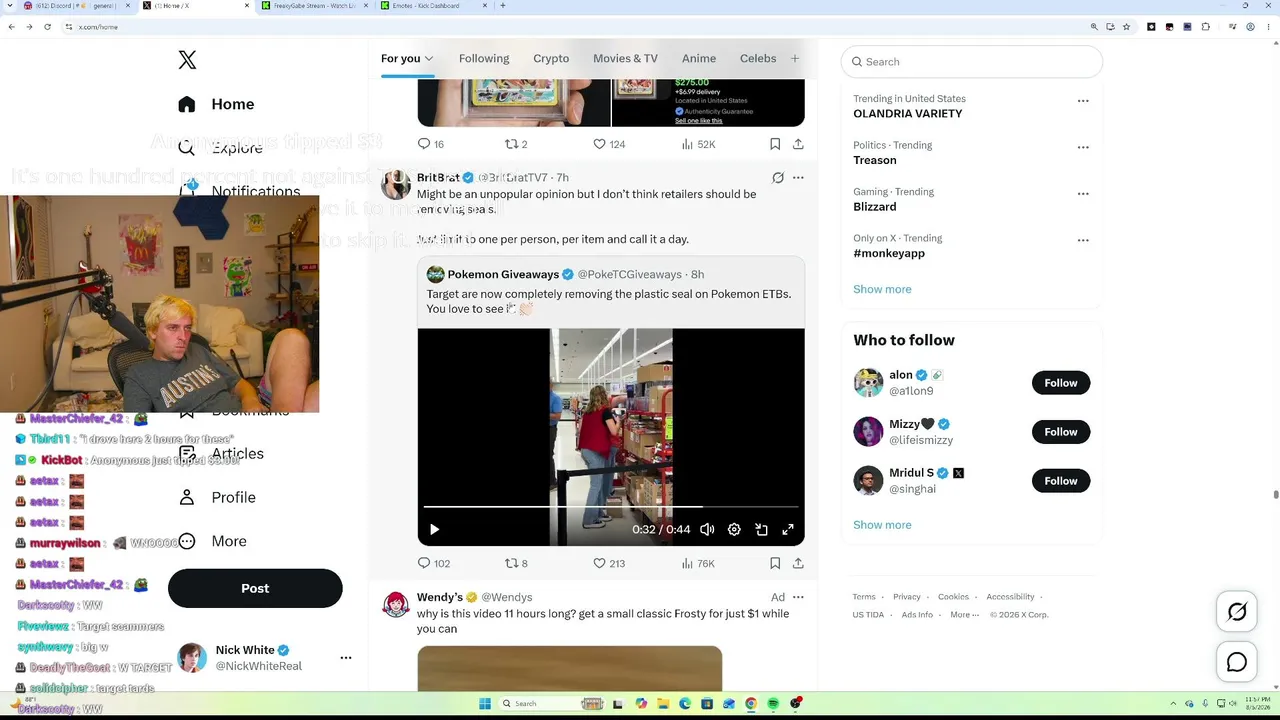
Task: Open the browser Extensions puzzle icon
Action: click(x=1205, y=27)
